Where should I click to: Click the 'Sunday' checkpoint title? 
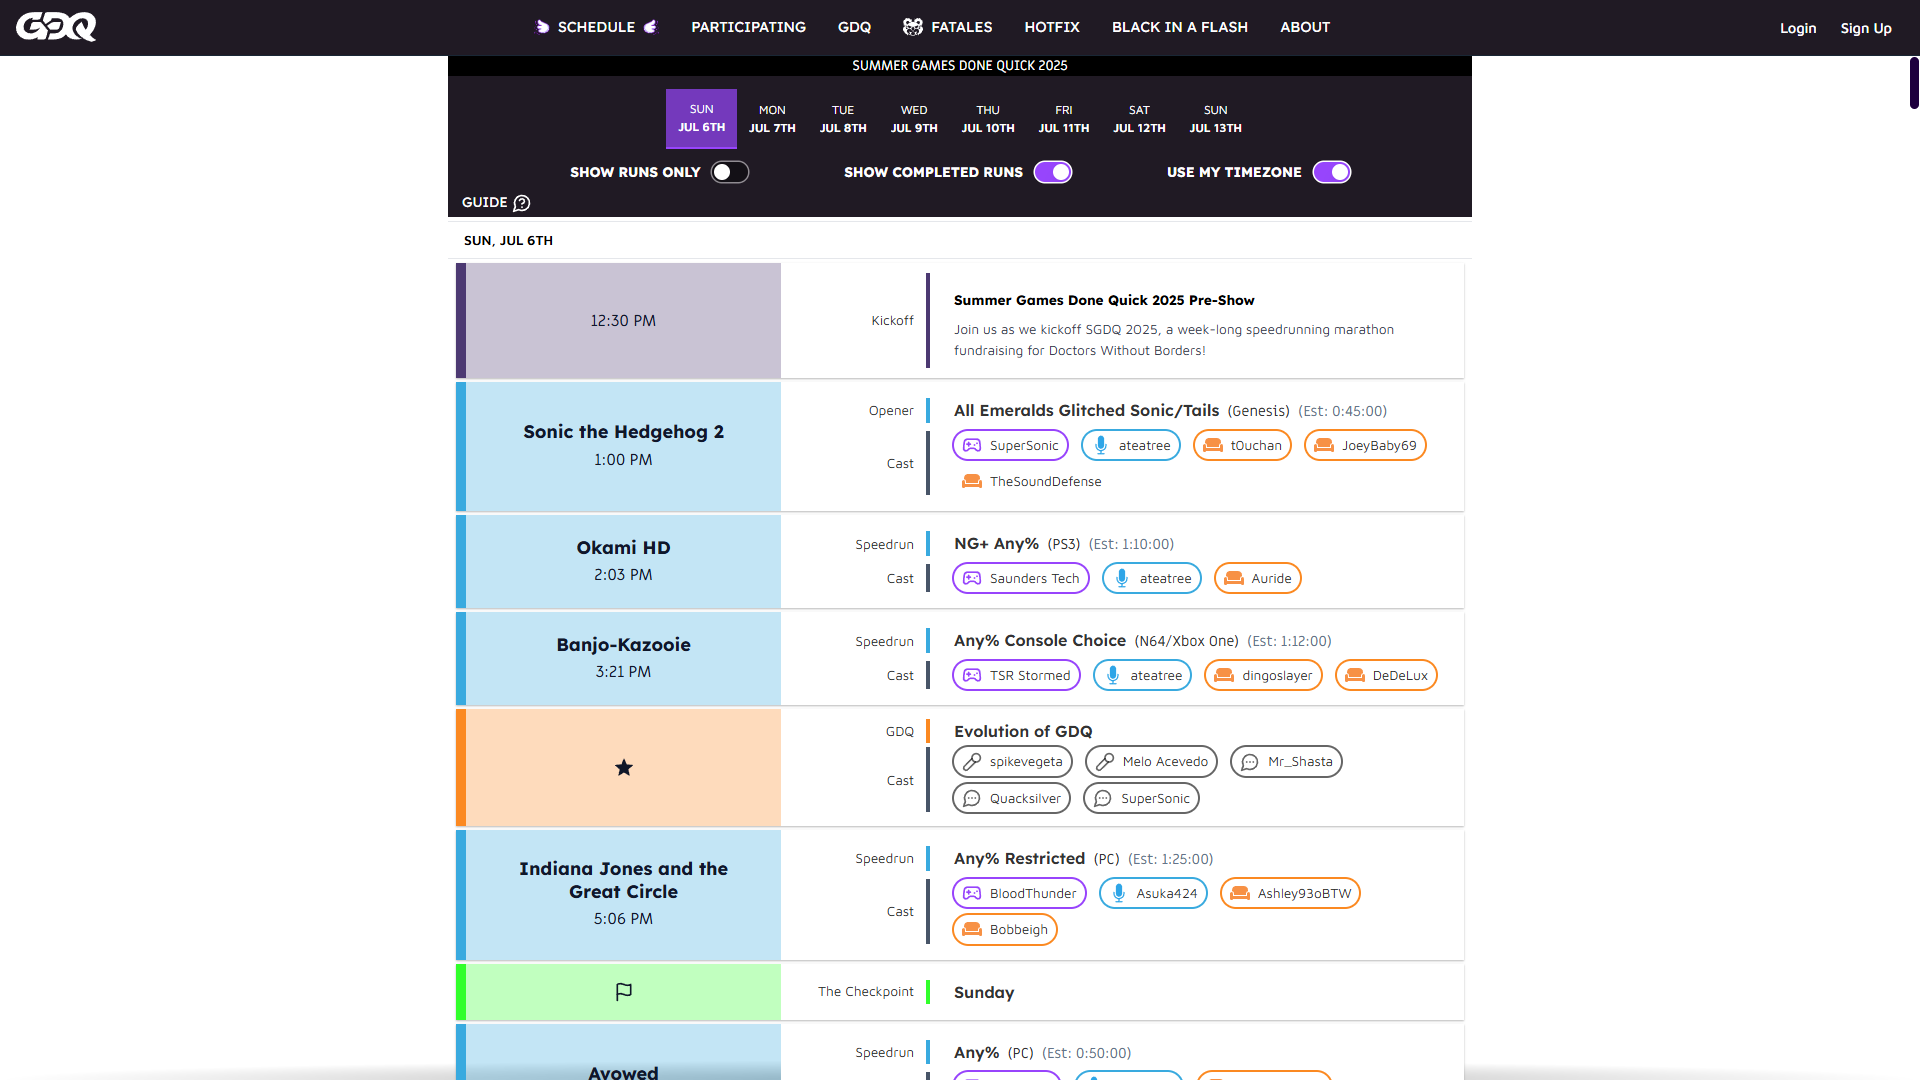point(984,992)
